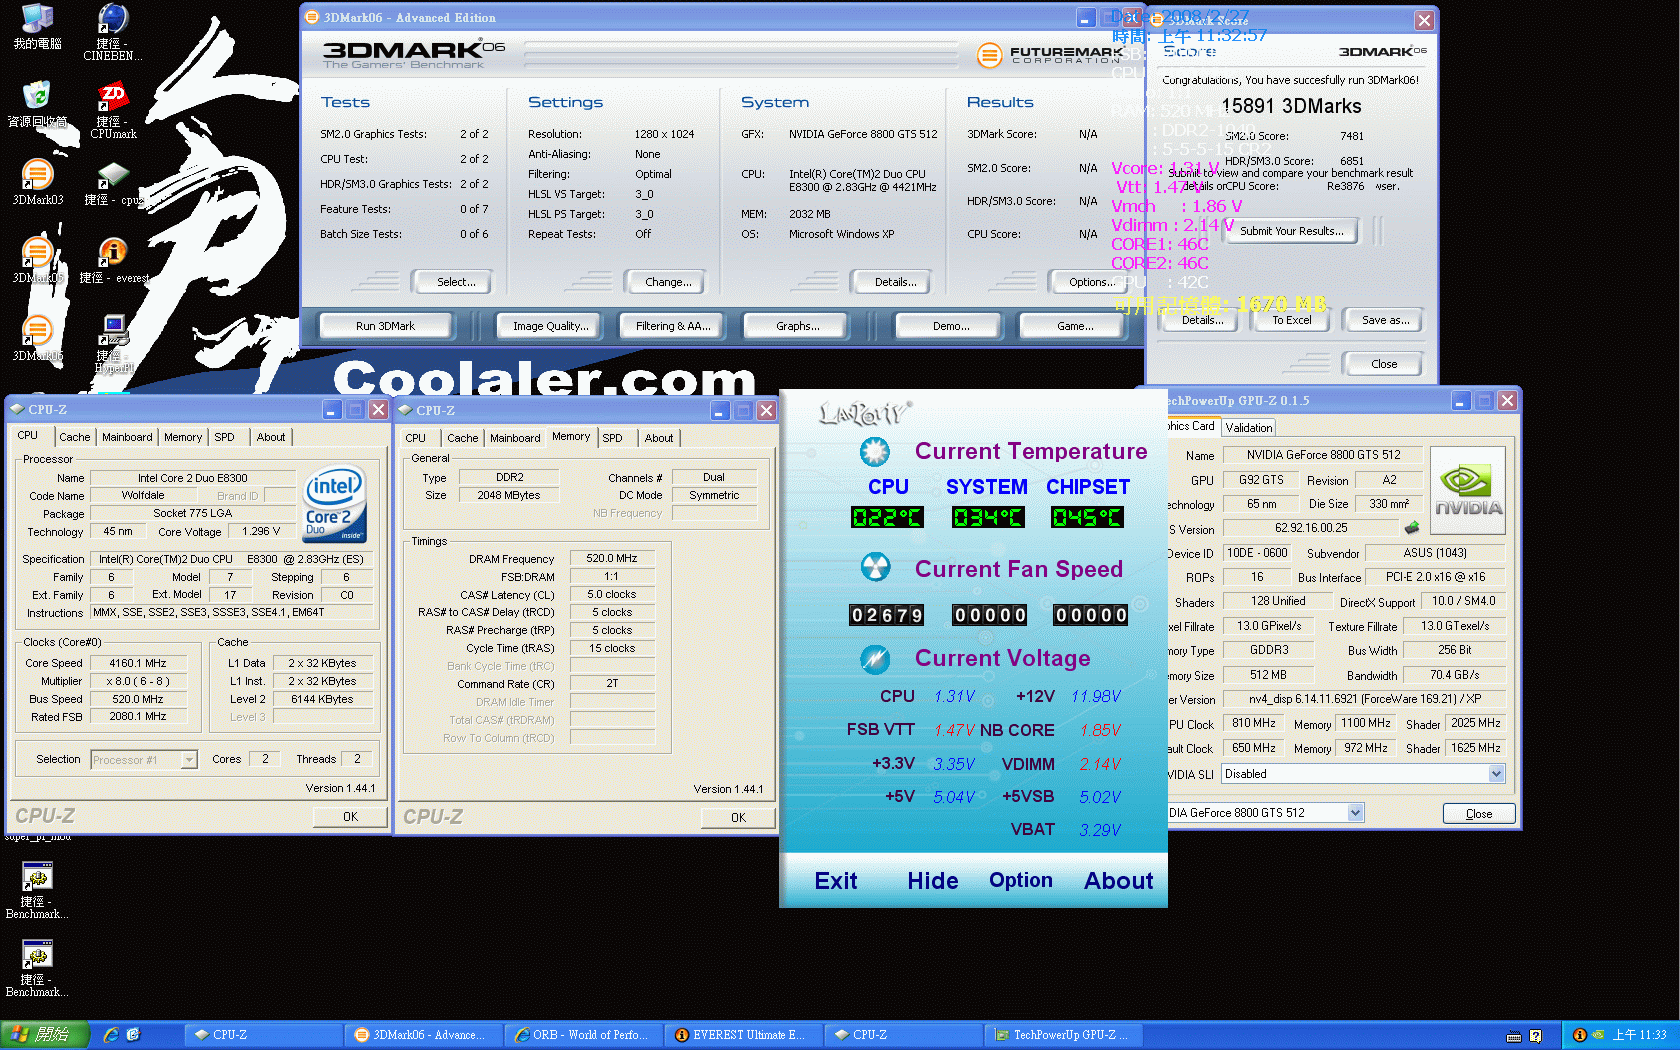
Task: Switch to ORB - World of Performance taskbar item
Action: (x=584, y=1035)
